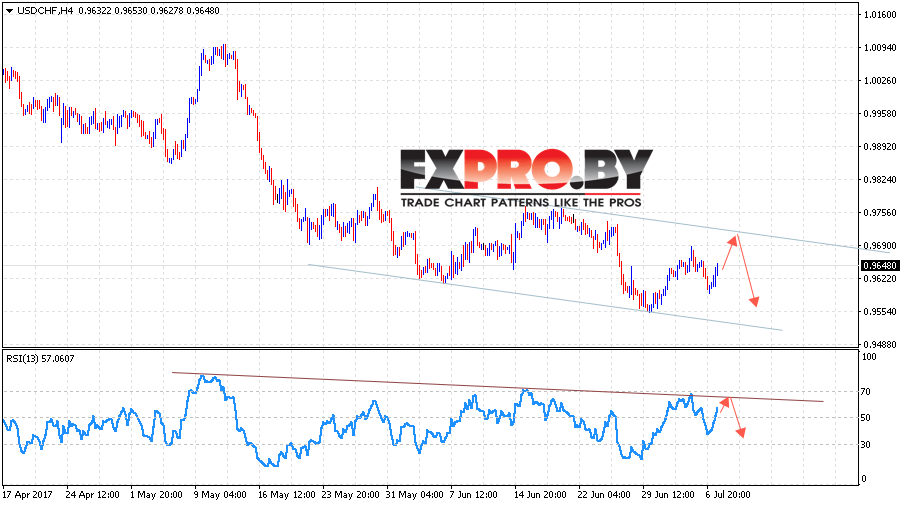901x506 pixels.
Task: Select the 1.00260 price axis label
Action: click(x=880, y=80)
